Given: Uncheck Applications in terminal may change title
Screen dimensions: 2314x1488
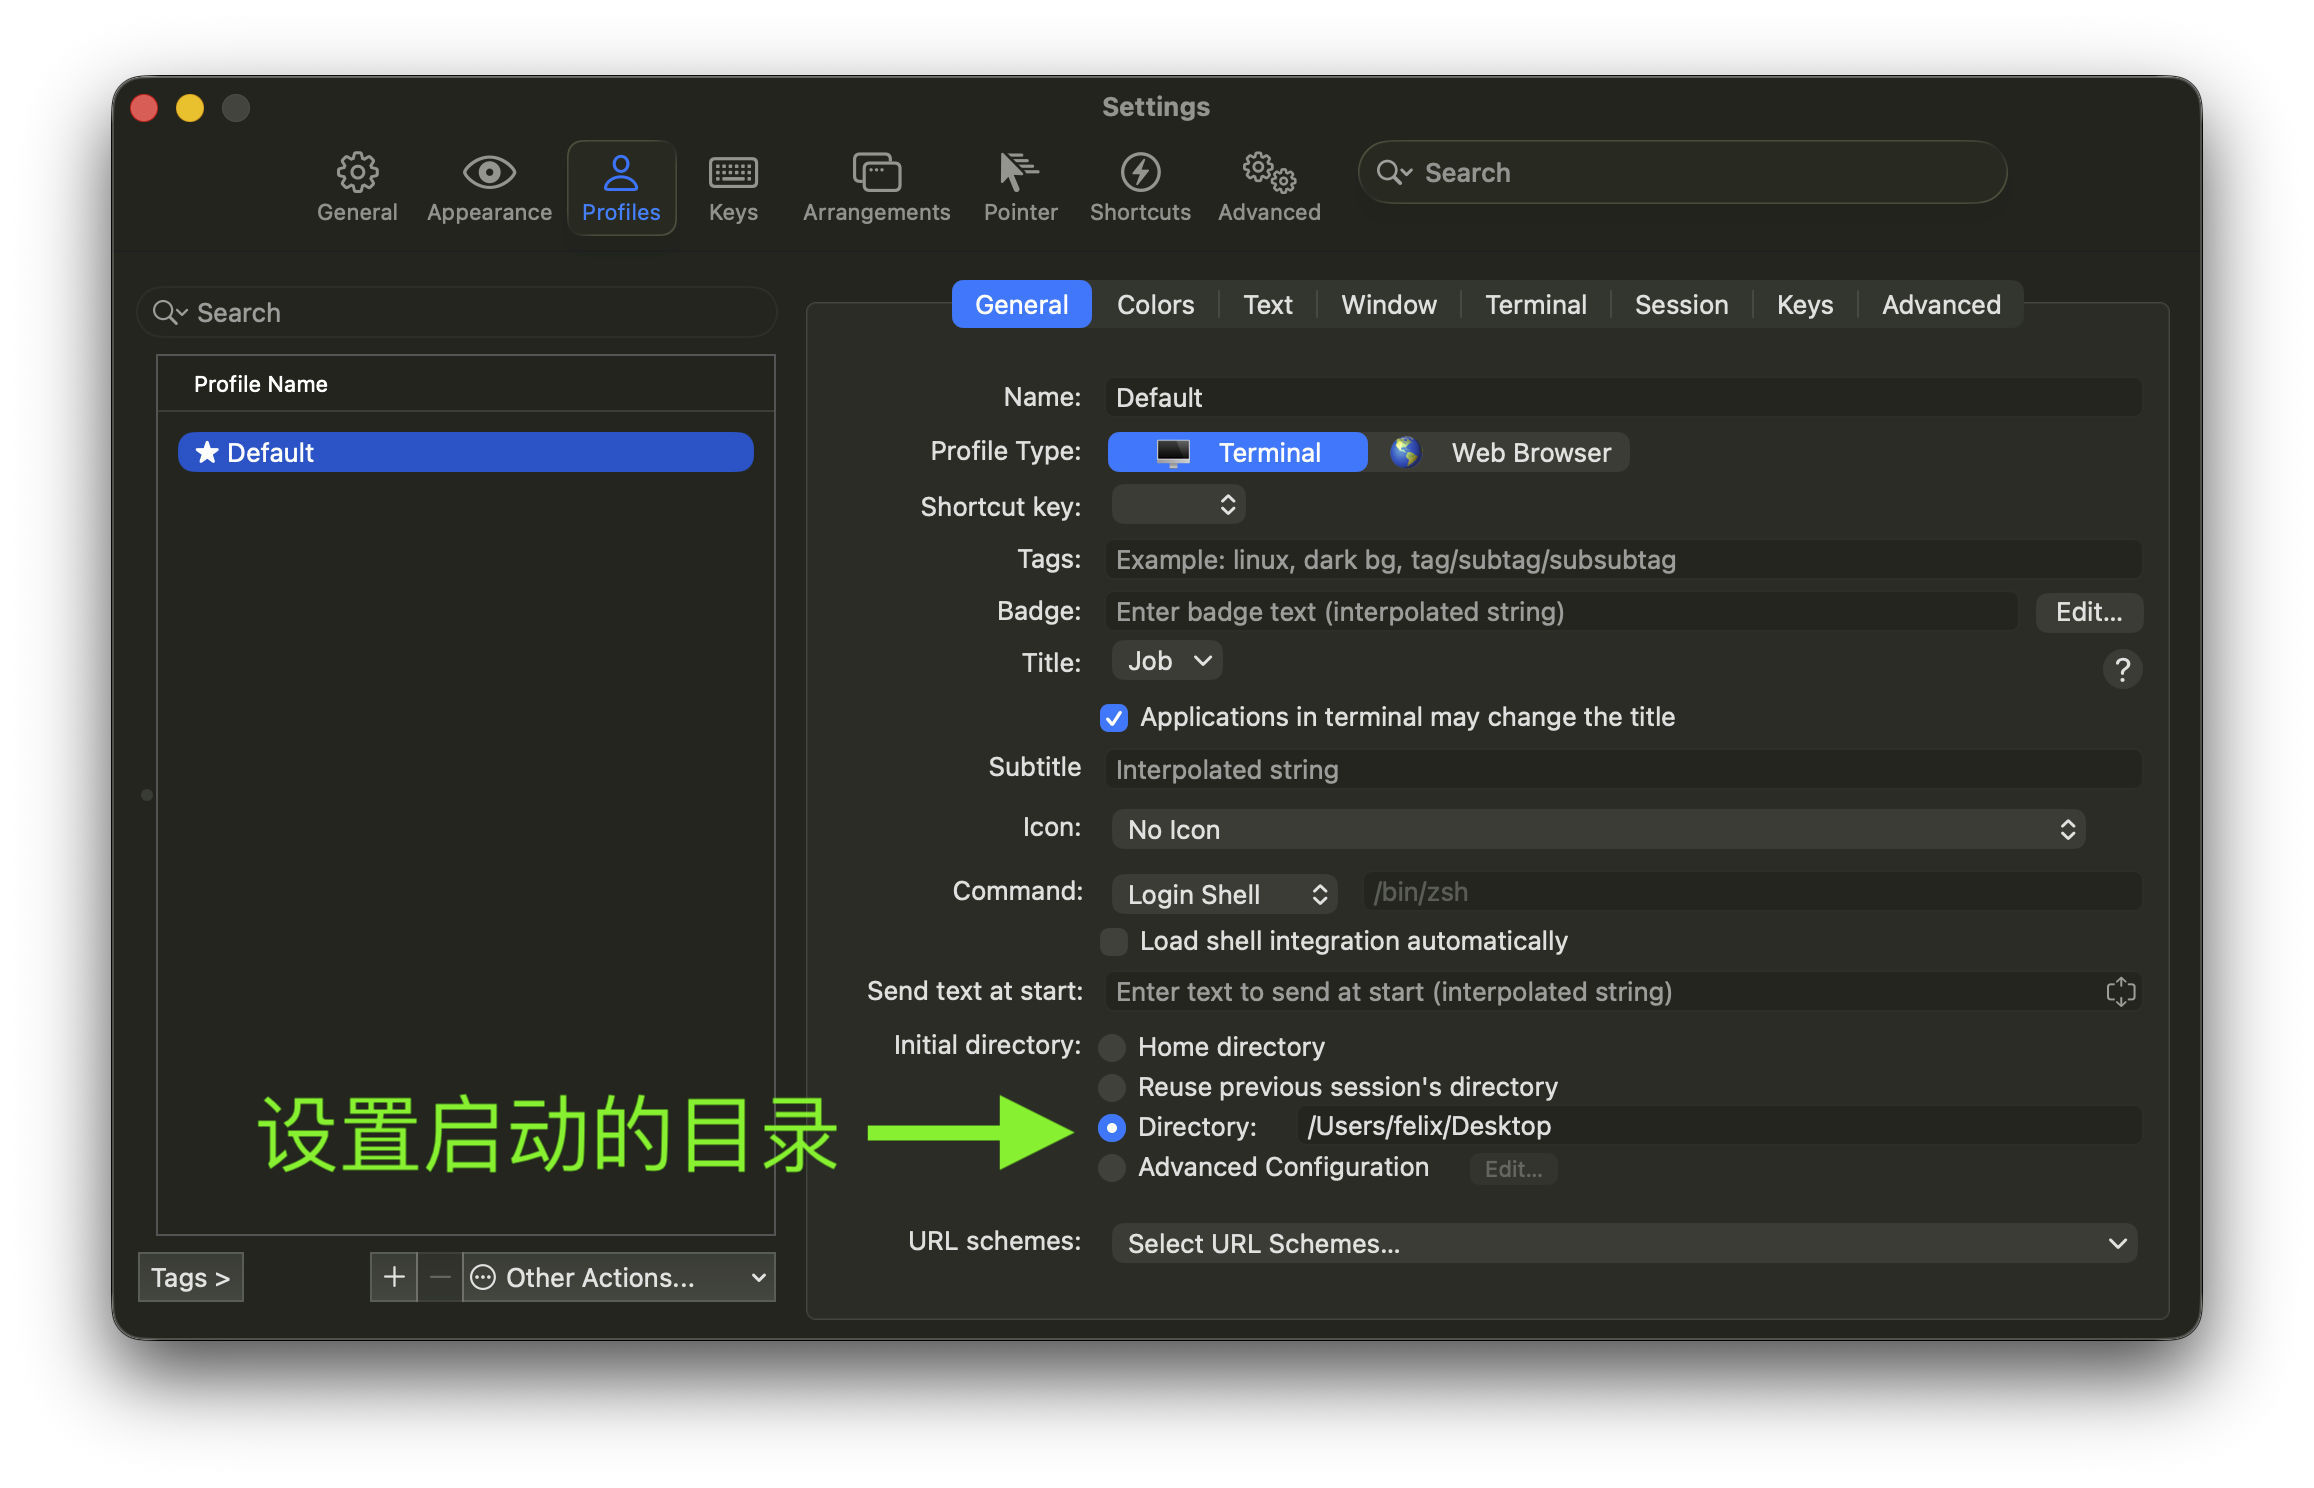Looking at the screenshot, I should tap(1114, 718).
